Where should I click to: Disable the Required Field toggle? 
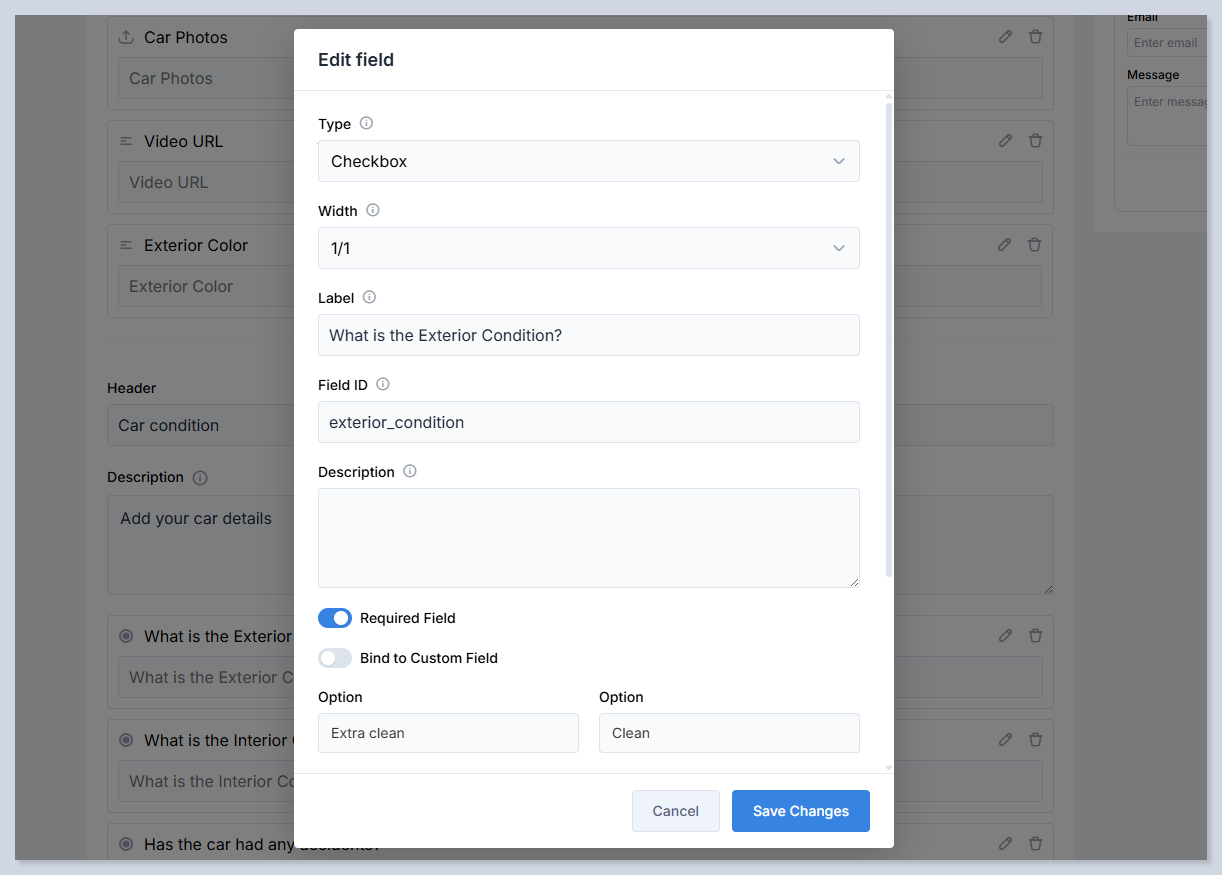coord(335,618)
